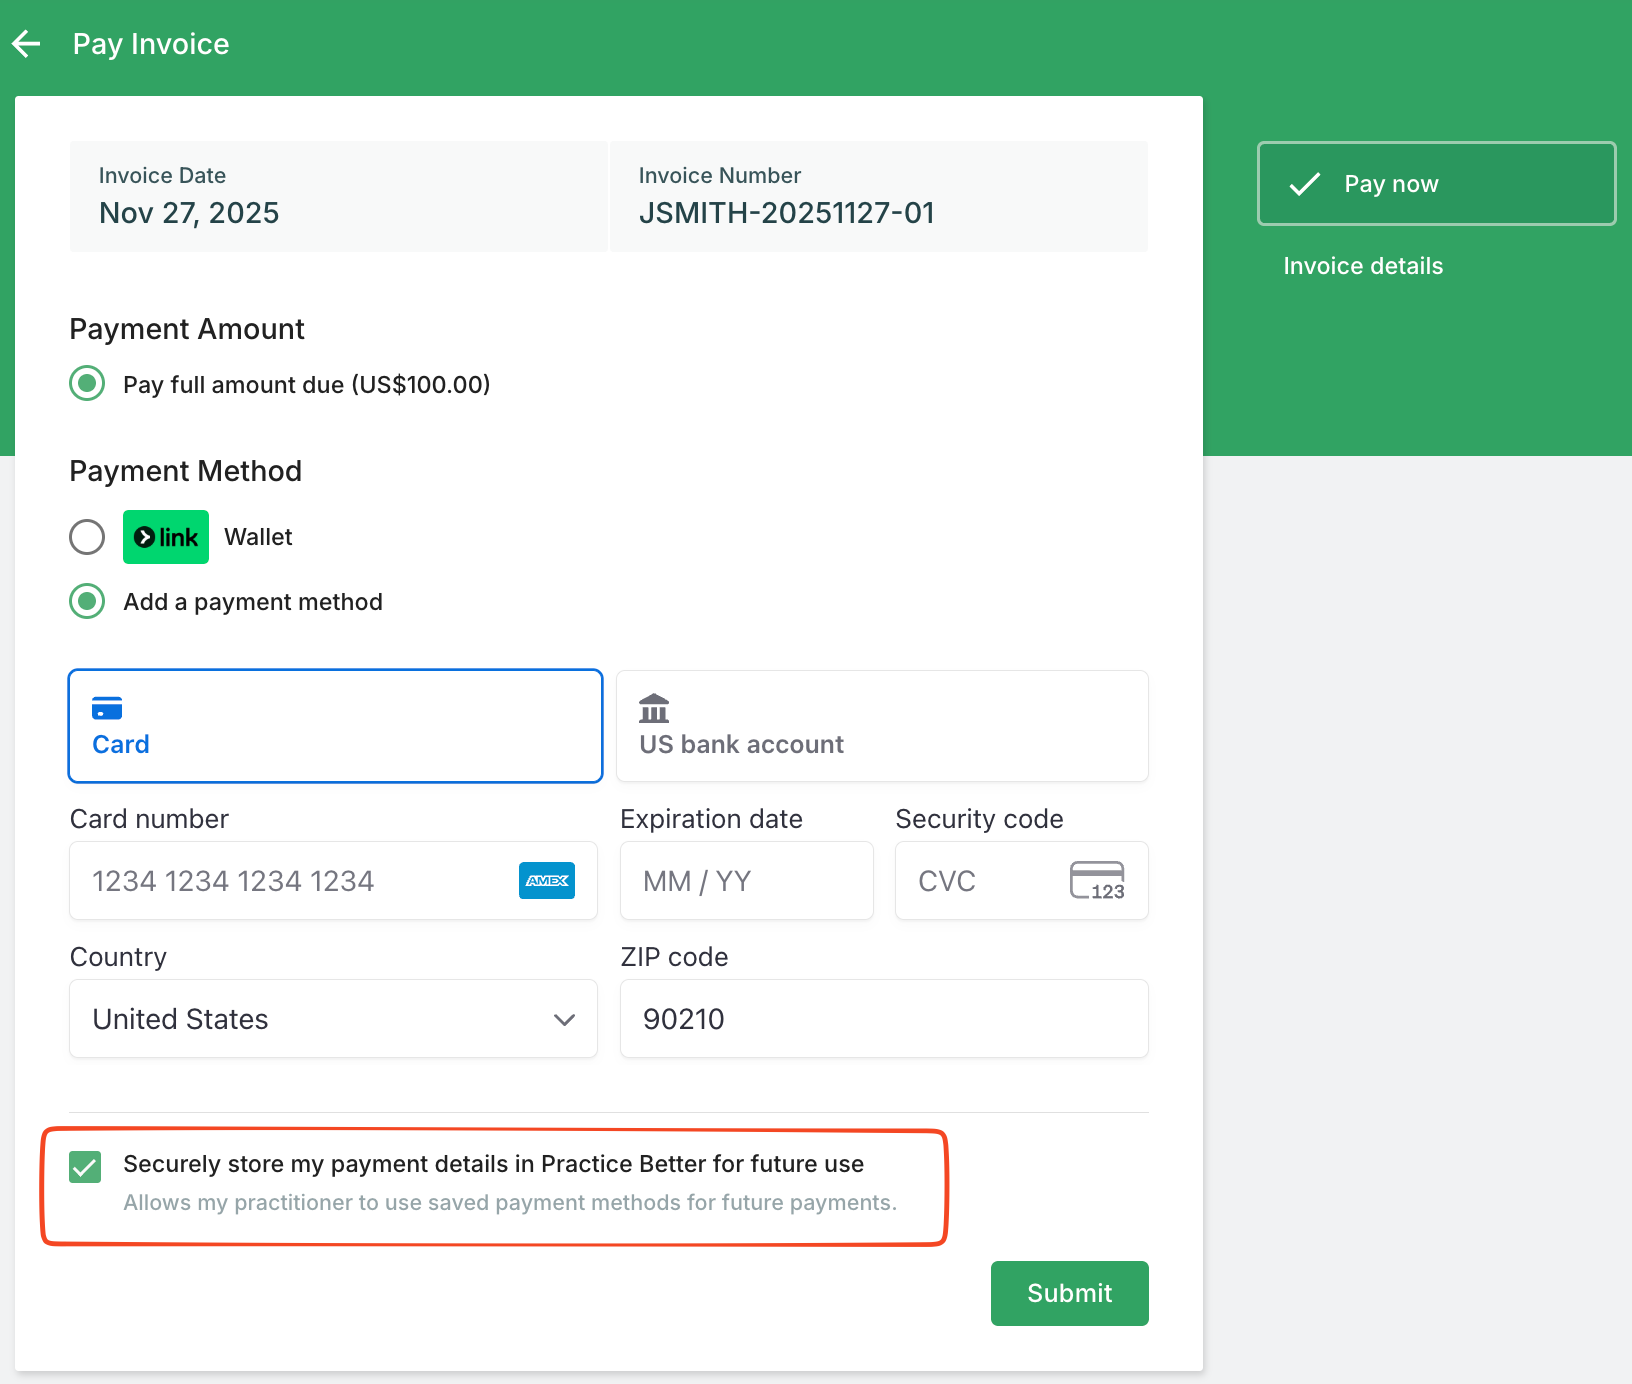Viewport: 1632px width, 1384px height.
Task: Select Add a payment method radio
Action: [87, 602]
